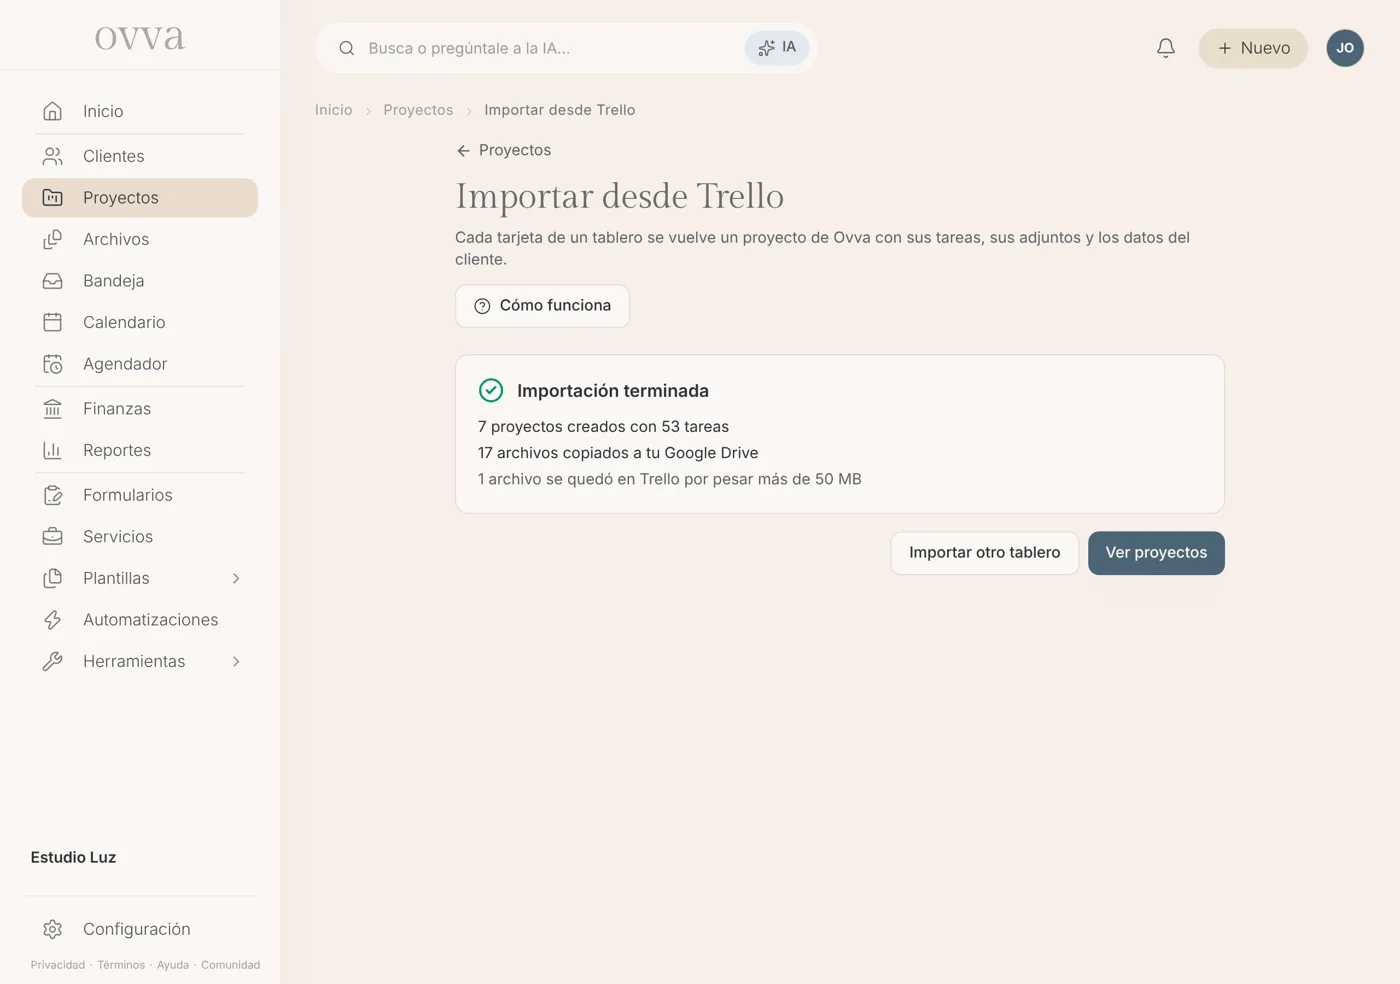Open the Proyectos breadcrumb link
The image size is (1400, 984).
[418, 110]
